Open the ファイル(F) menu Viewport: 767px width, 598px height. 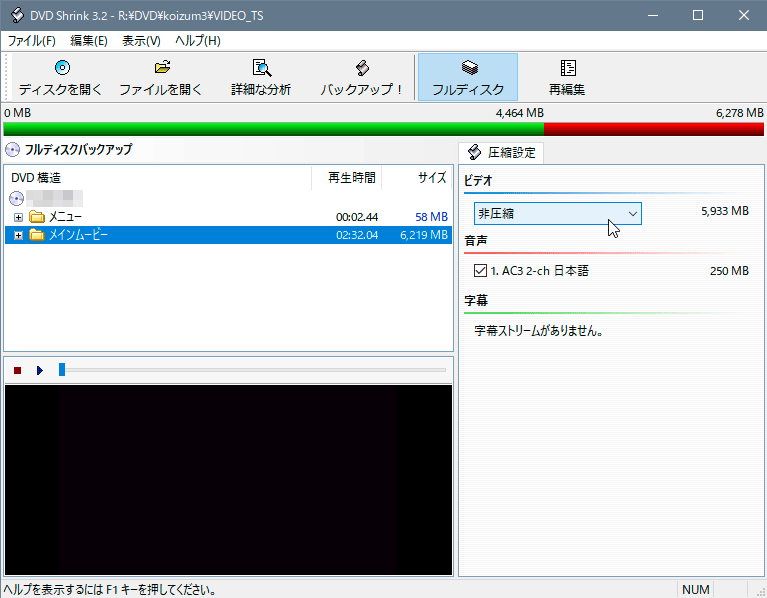point(31,41)
